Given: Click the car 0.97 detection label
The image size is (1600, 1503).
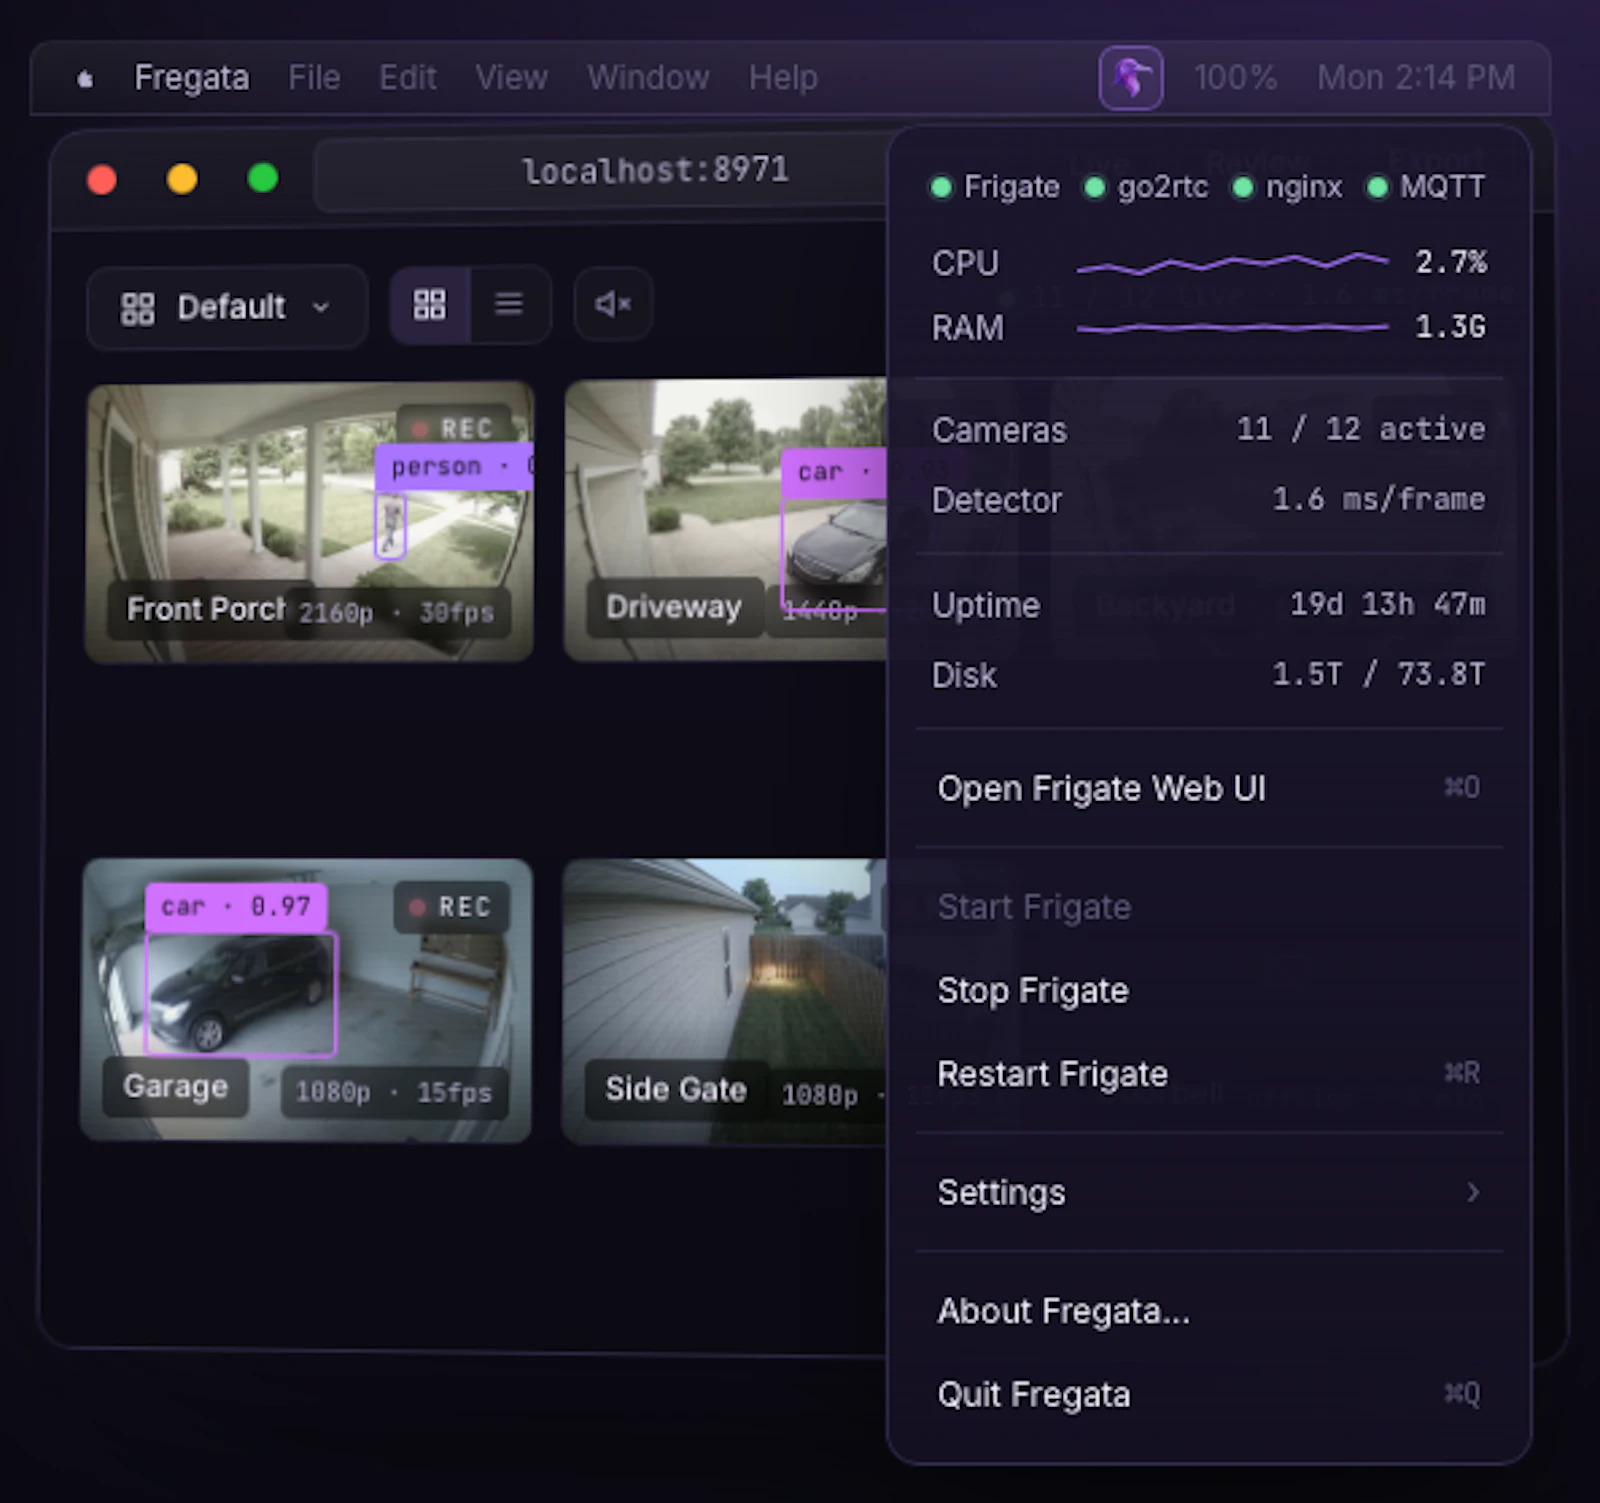Looking at the screenshot, I should [236, 907].
